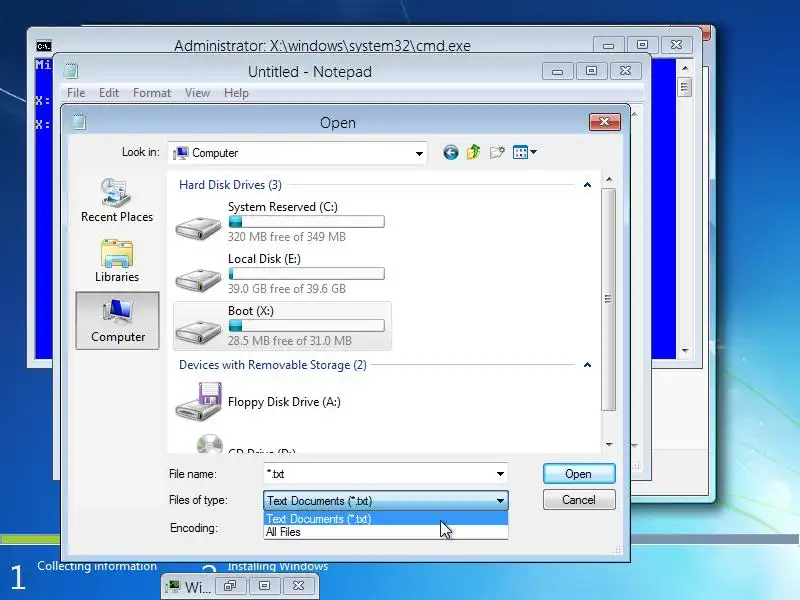Viewport: 800px width, 600px height.
Task: Minimize the Notepad window
Action: [558, 71]
